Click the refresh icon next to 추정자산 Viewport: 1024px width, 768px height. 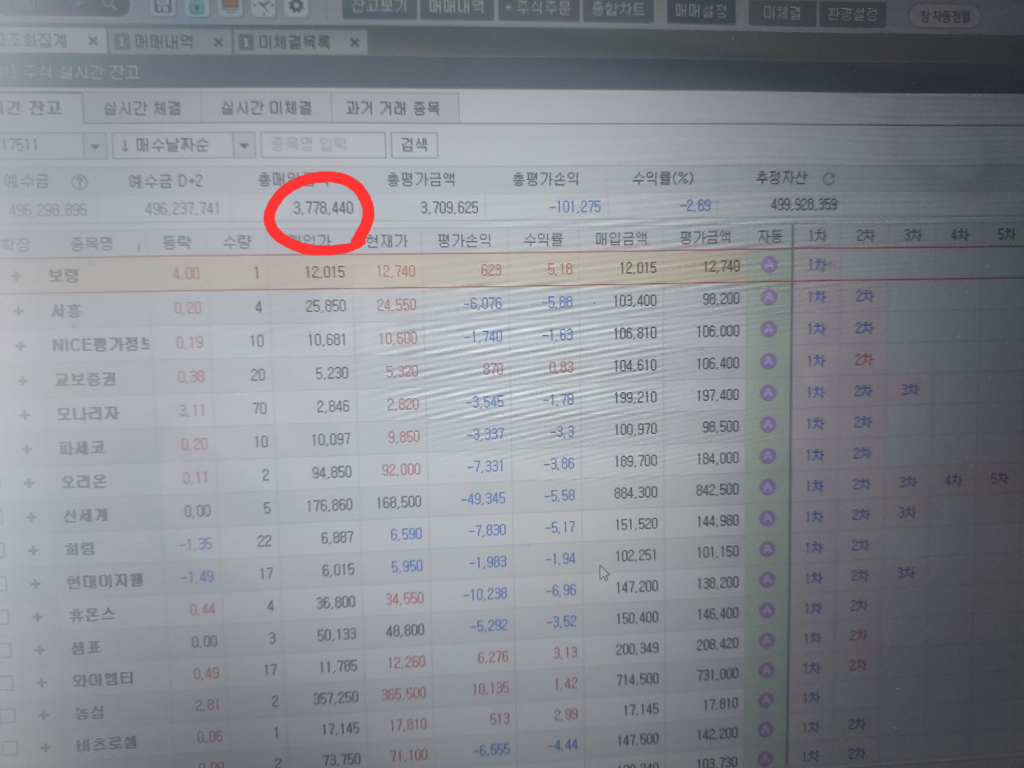(x=828, y=180)
